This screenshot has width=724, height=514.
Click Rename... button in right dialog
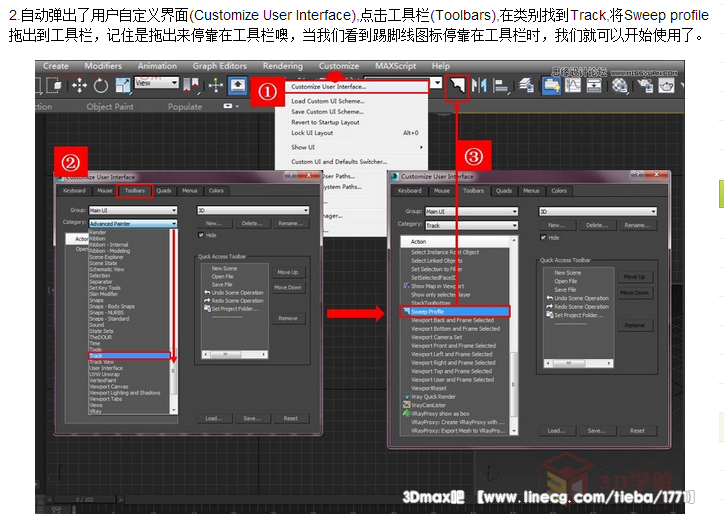pos(637,225)
